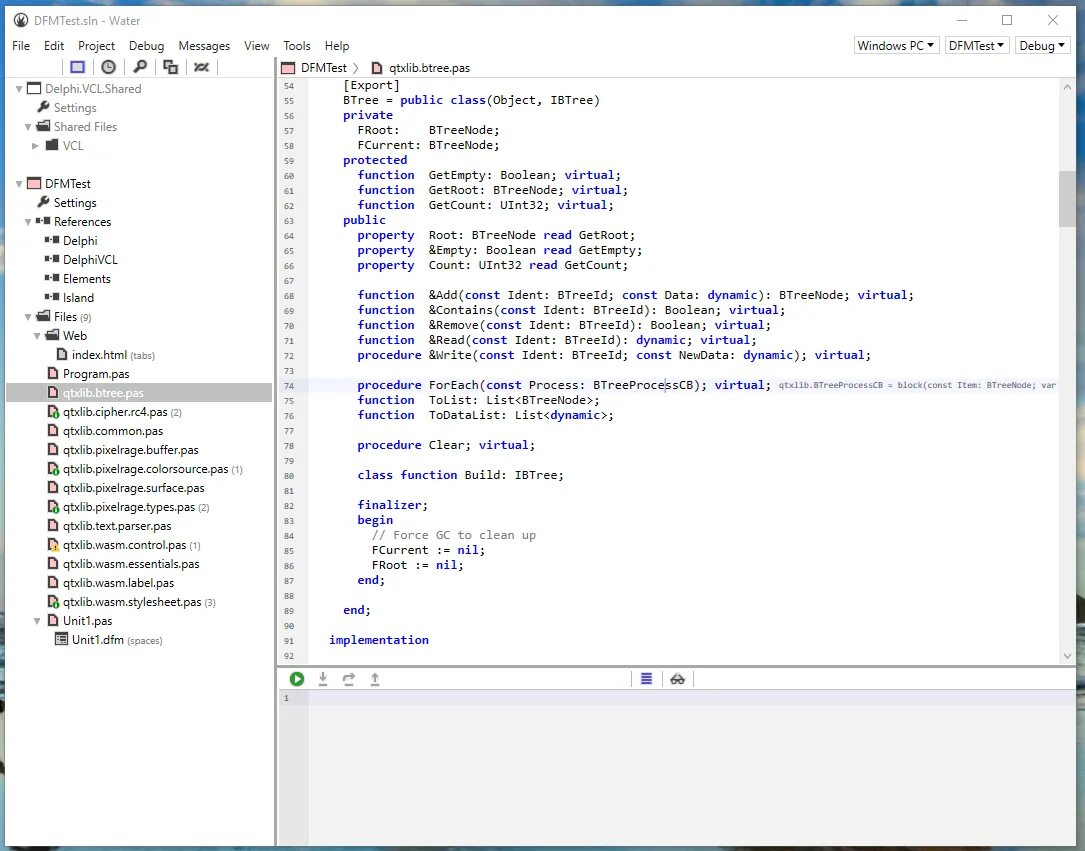Click the DFMTest breadcrumb in the path bar
Viewport: 1085px width, 851px height.
pos(323,68)
